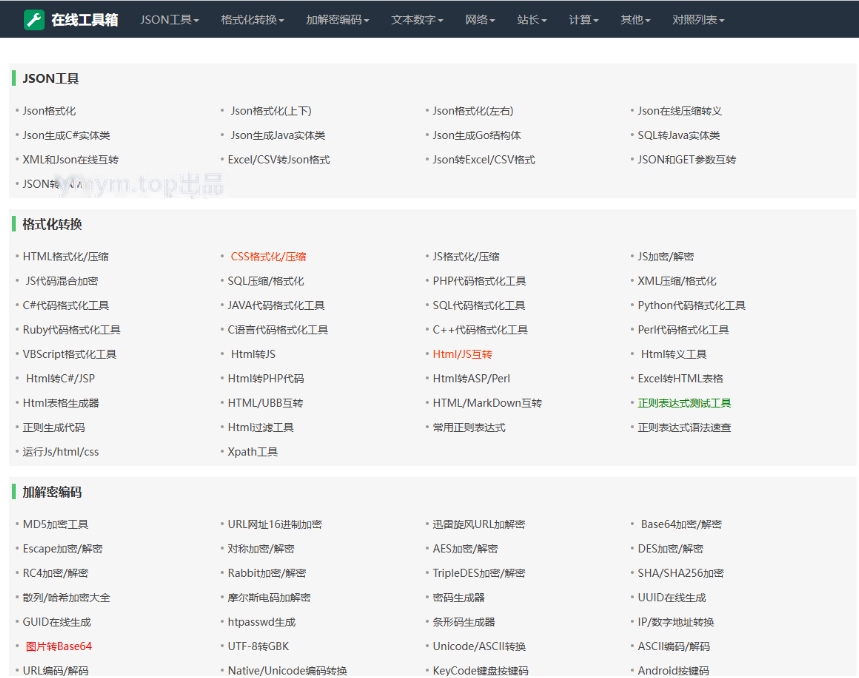Go to Excel转HTML表格 tool
The image size is (859, 678).
point(680,378)
